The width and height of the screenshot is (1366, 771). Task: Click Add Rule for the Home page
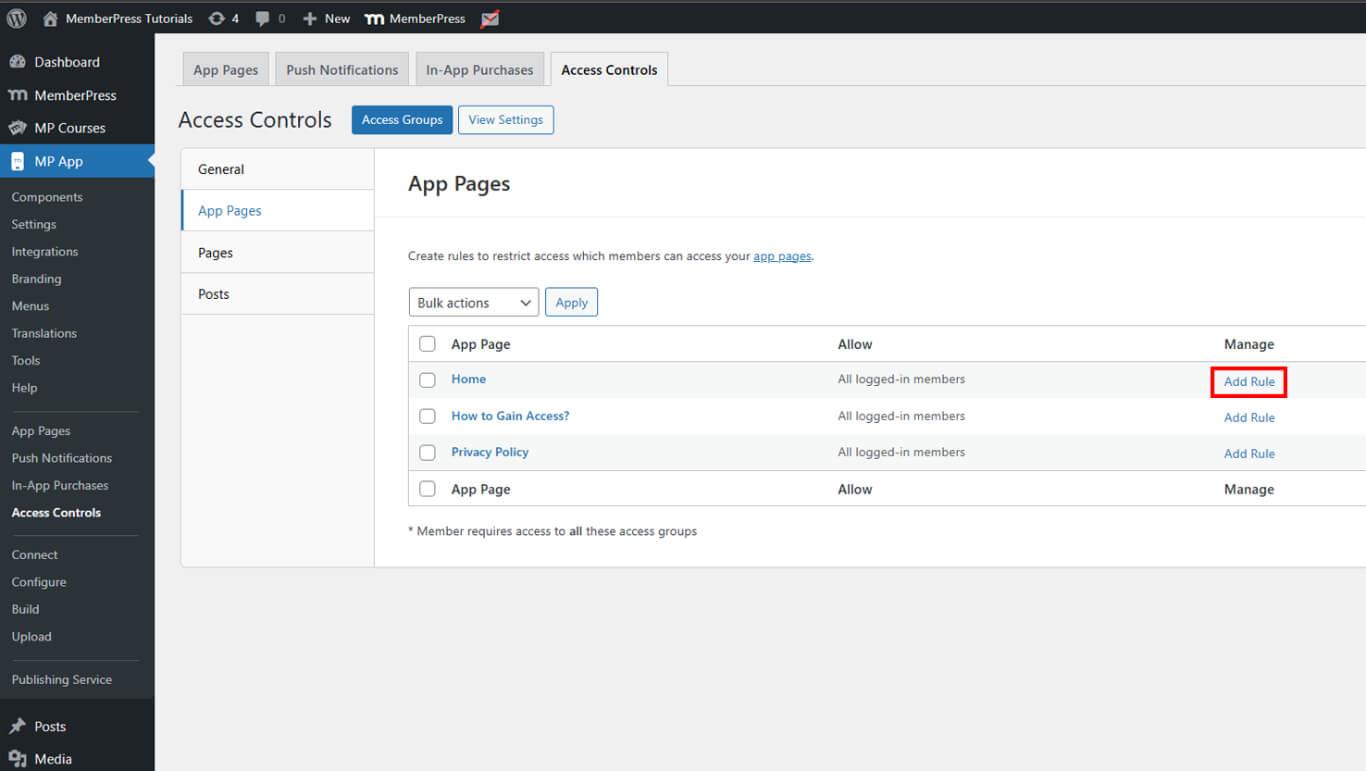pos(1249,382)
